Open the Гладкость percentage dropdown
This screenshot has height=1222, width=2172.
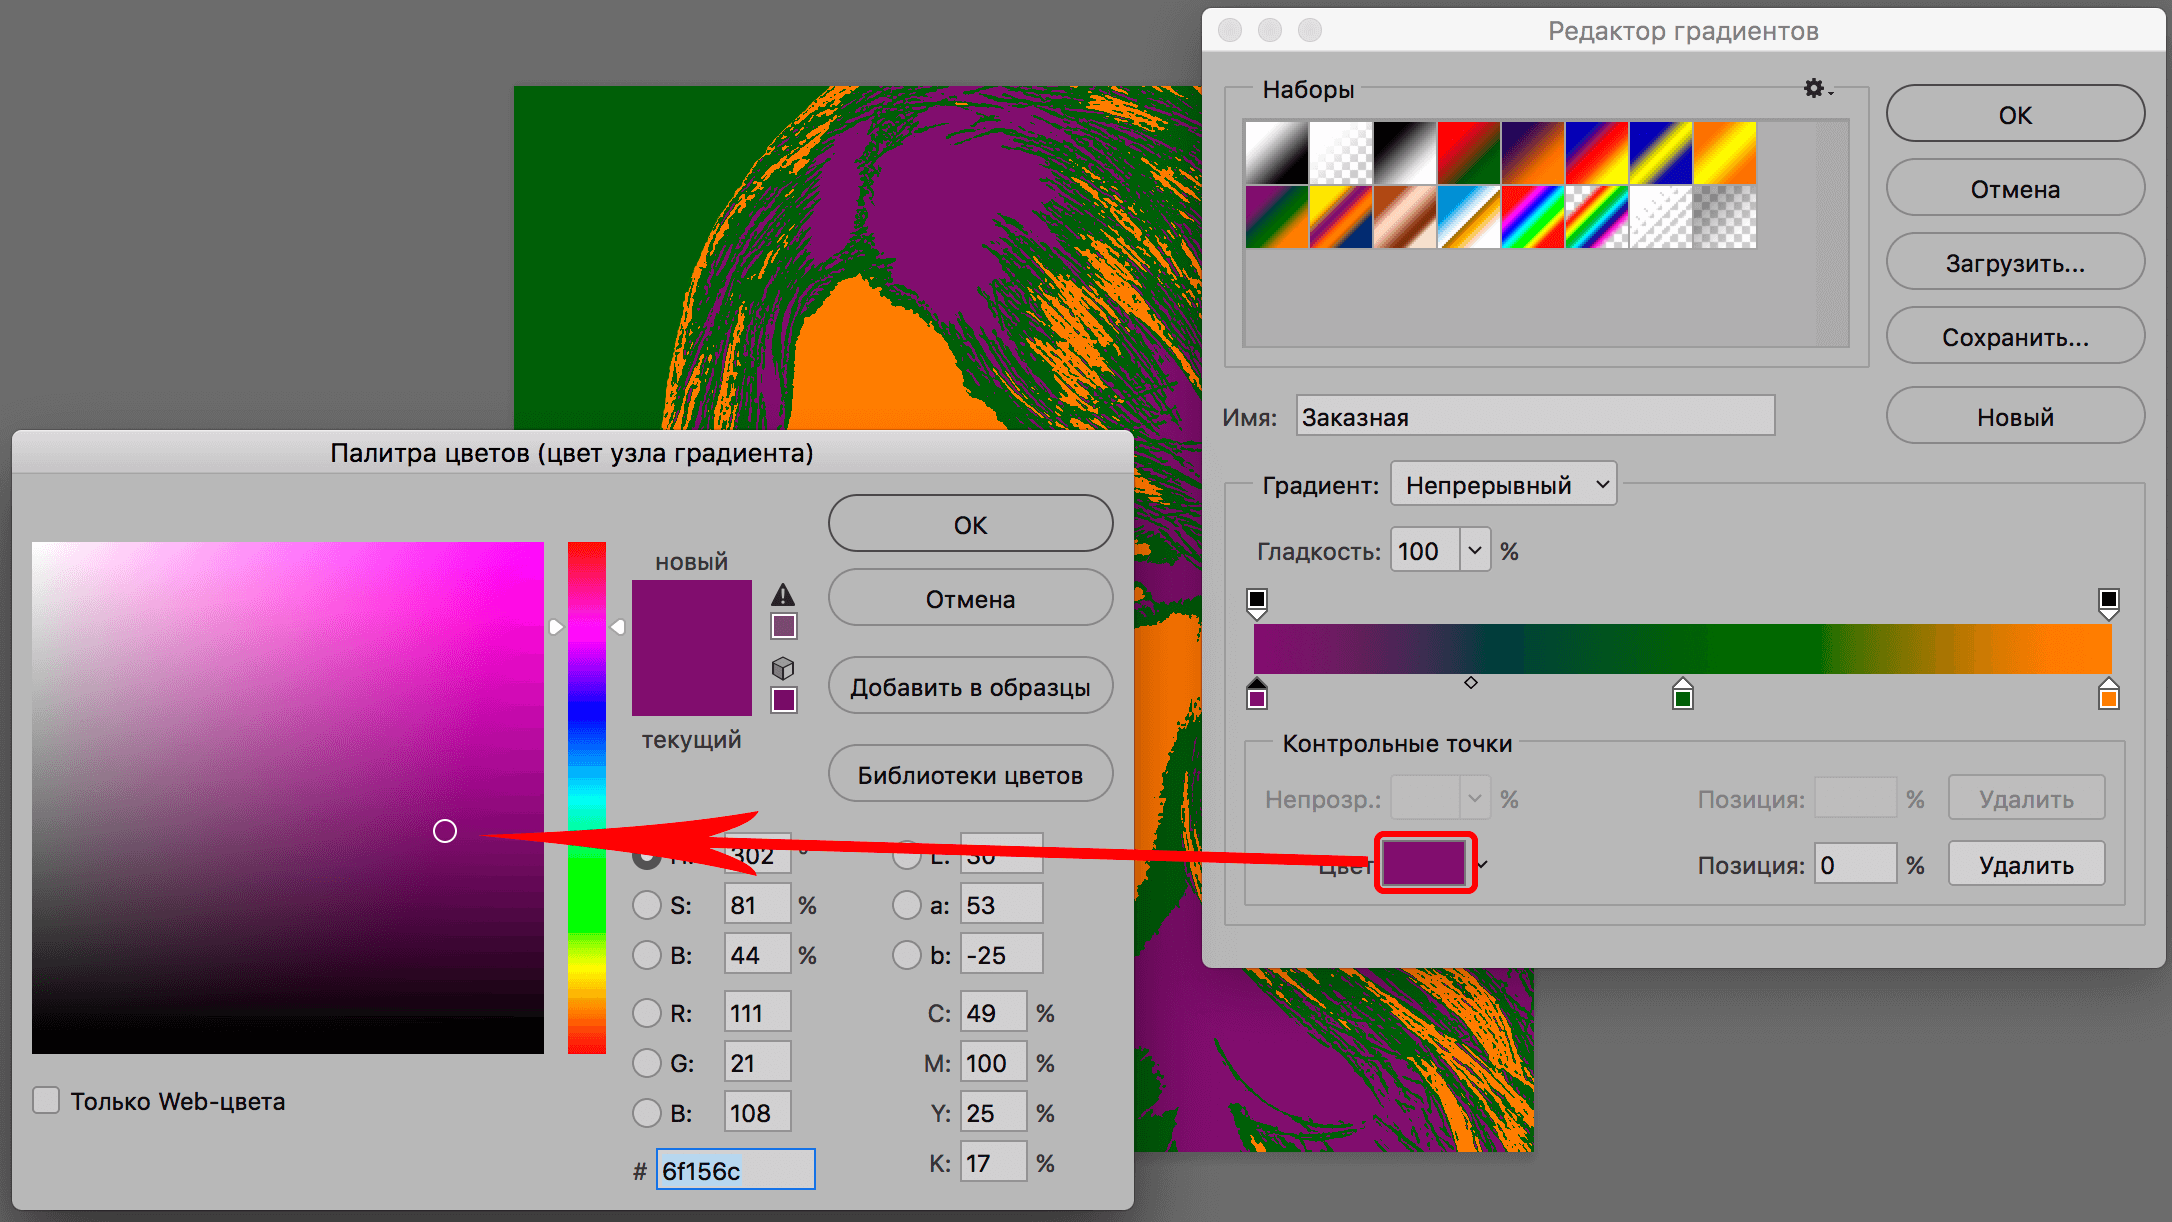click(1475, 549)
